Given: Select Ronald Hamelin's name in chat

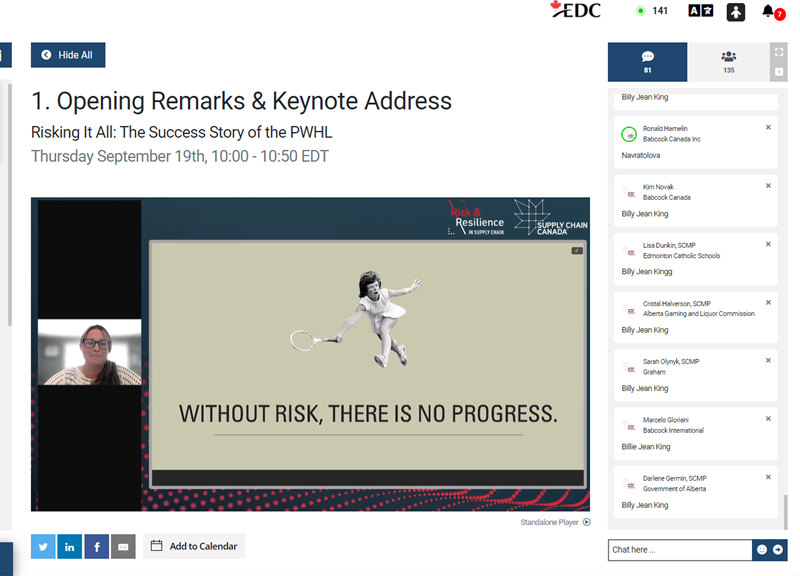Looking at the screenshot, I should [x=665, y=129].
